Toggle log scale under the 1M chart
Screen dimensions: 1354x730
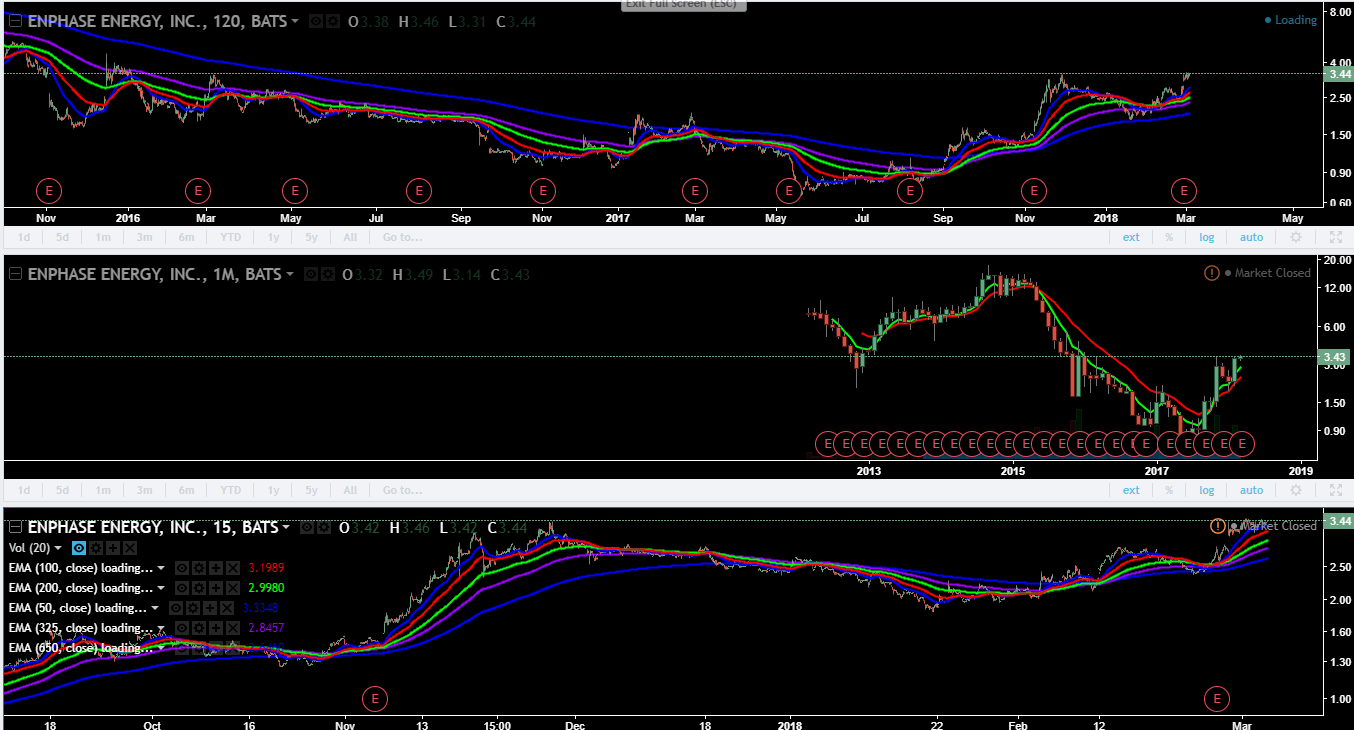(x=1207, y=490)
